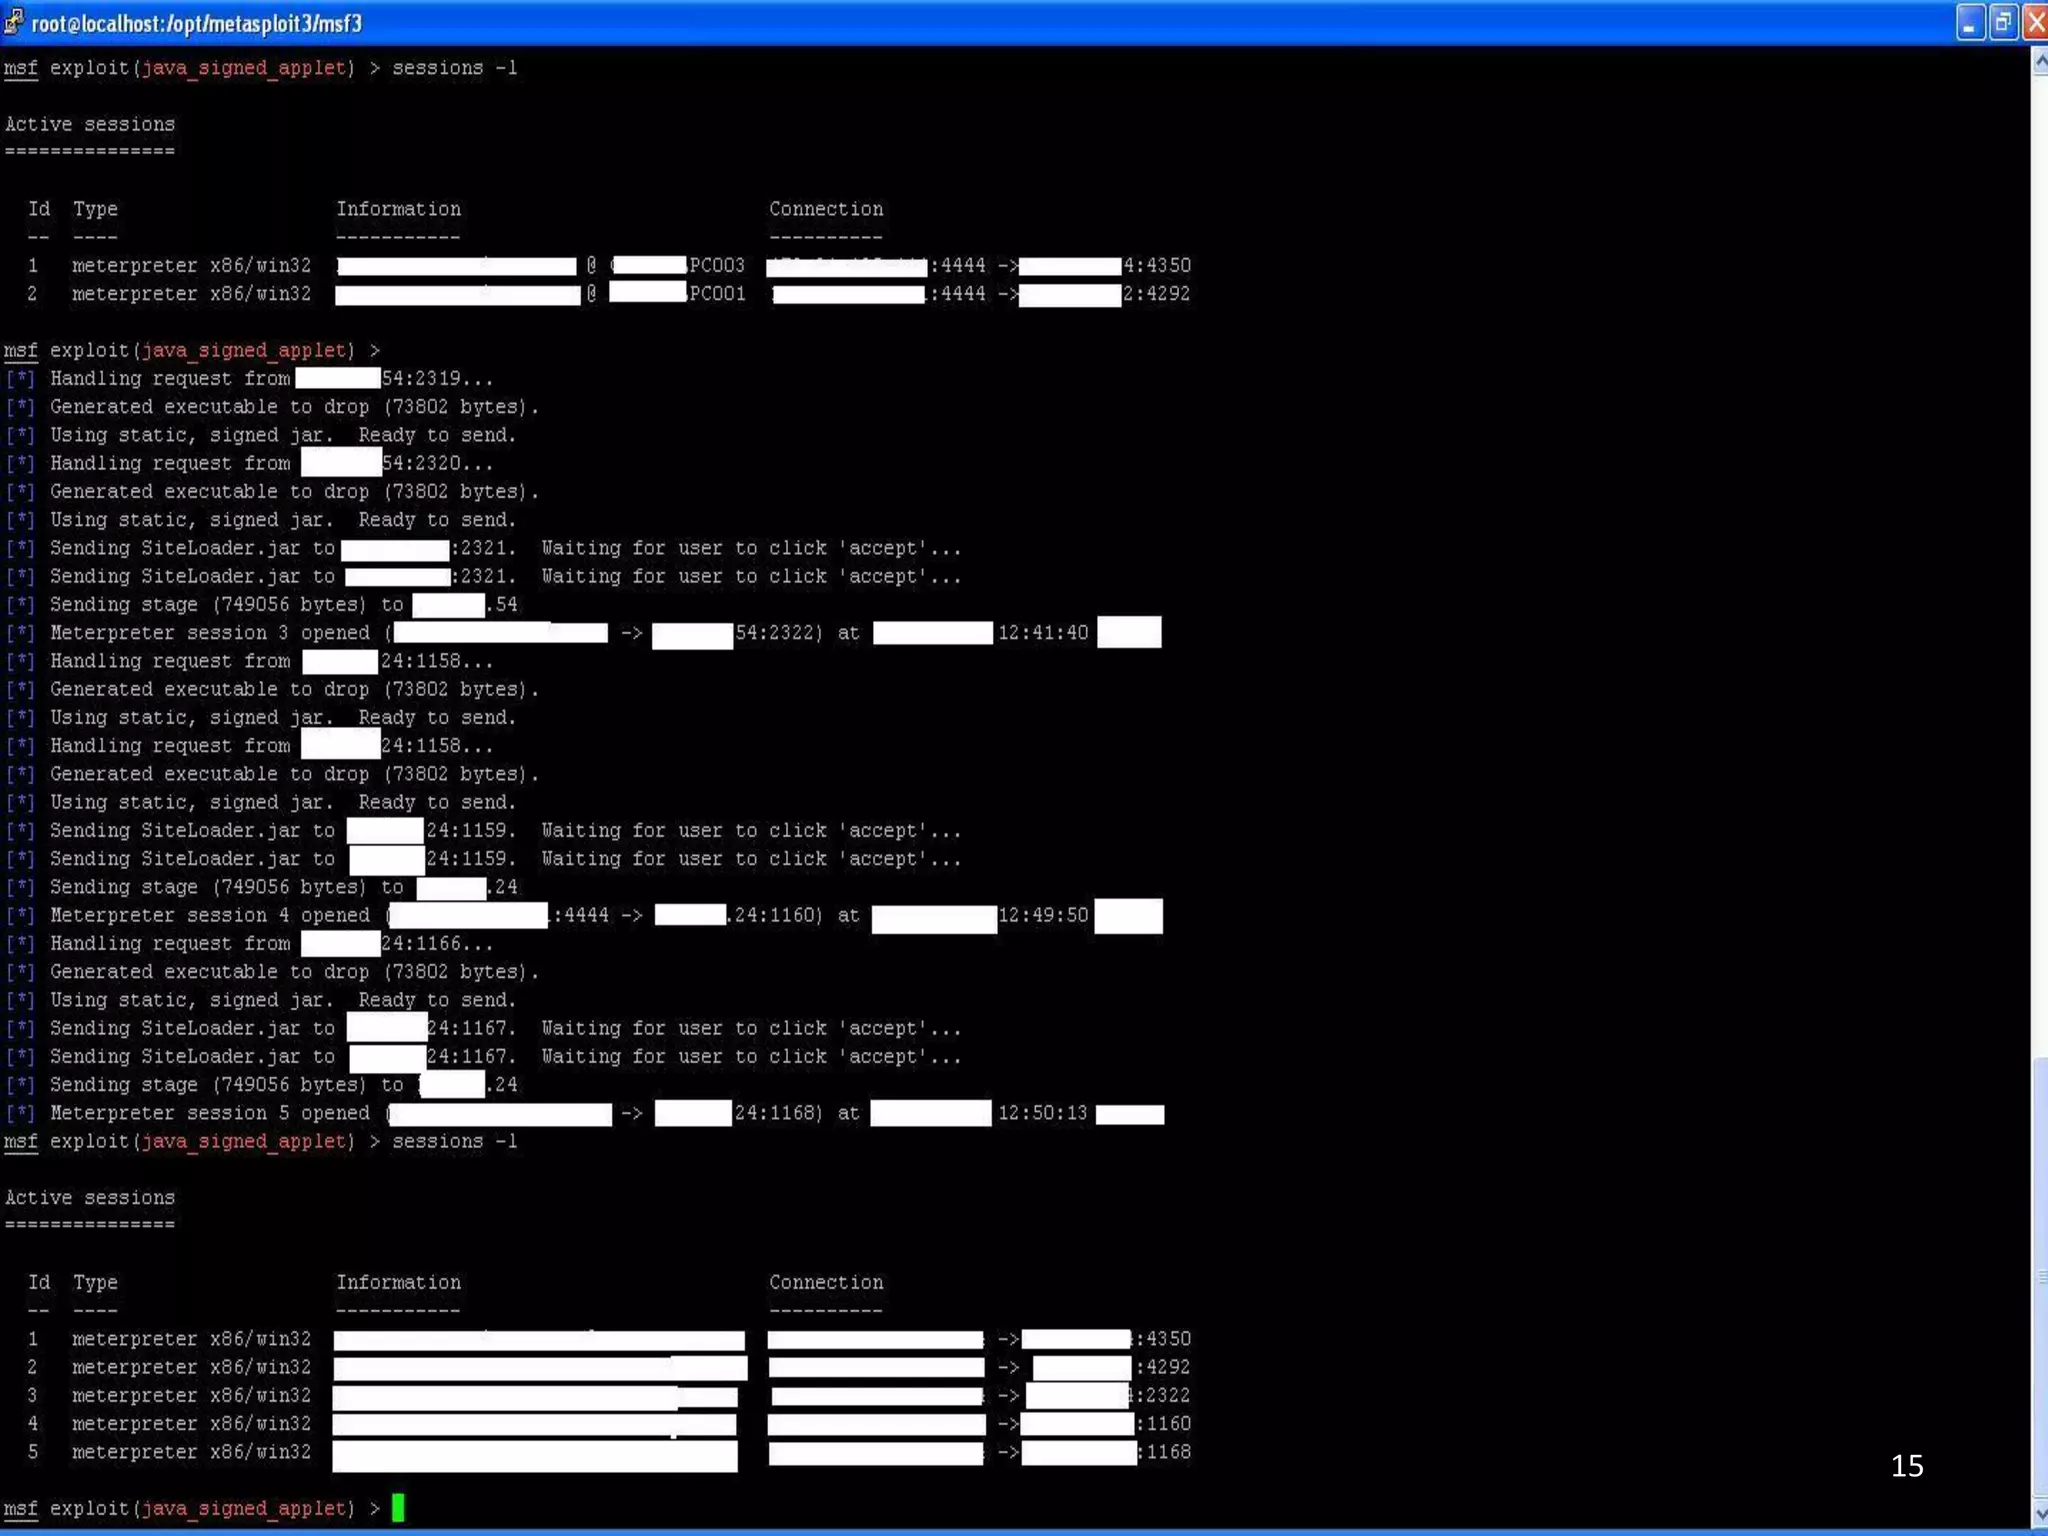The image size is (2048, 1536).
Task: Click the 'Meterpreter session 5 opened' line
Action: pyautogui.click(x=210, y=1113)
